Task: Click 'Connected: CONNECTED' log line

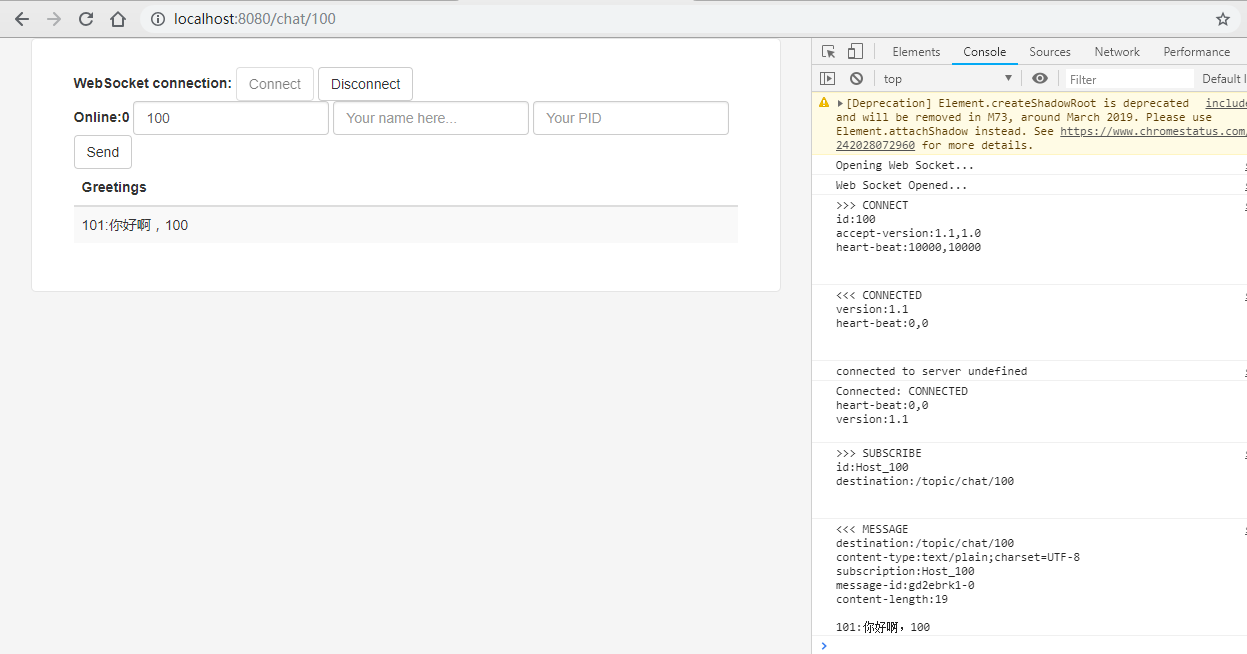Action: [x=902, y=391]
